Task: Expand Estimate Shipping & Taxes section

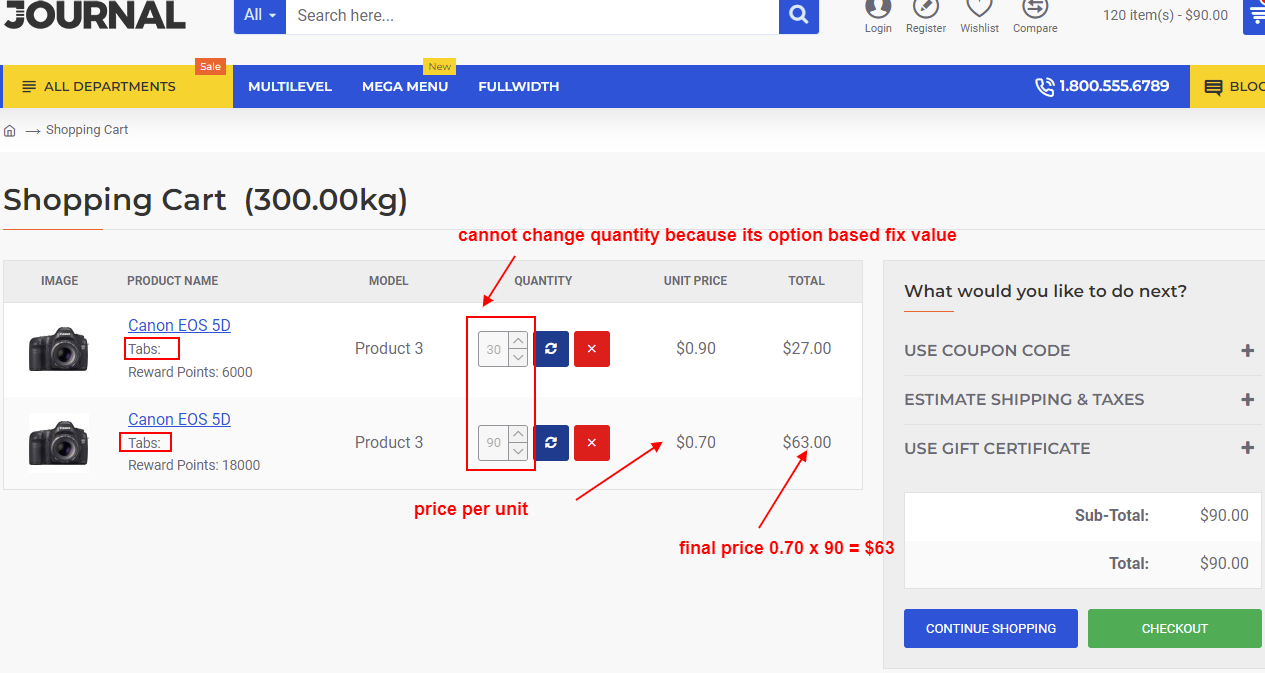Action: 1078,400
